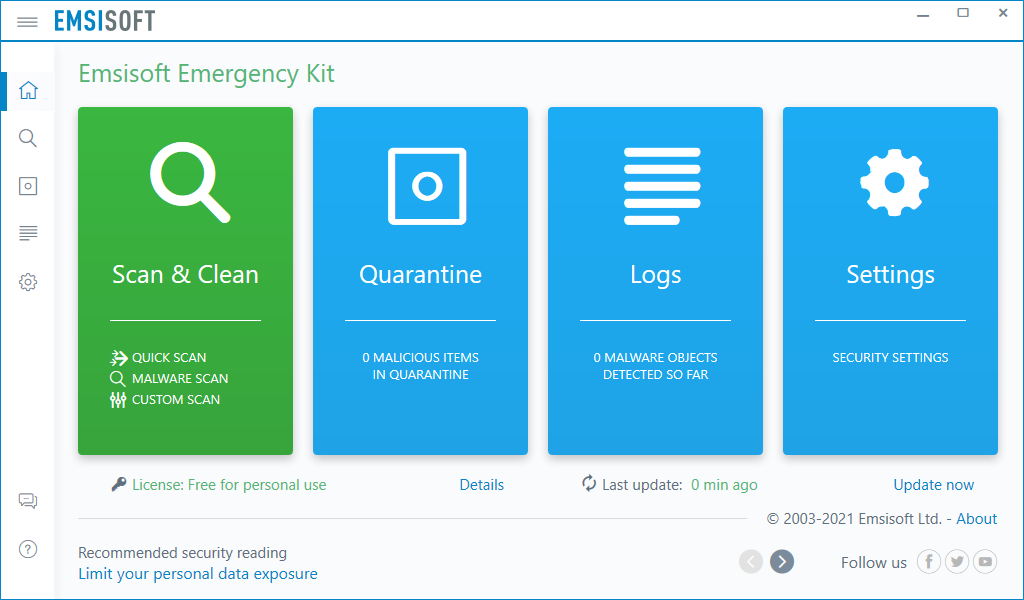Open Quarantine from sidebar icon
Screen dimensions: 1024x600
(x=28, y=186)
